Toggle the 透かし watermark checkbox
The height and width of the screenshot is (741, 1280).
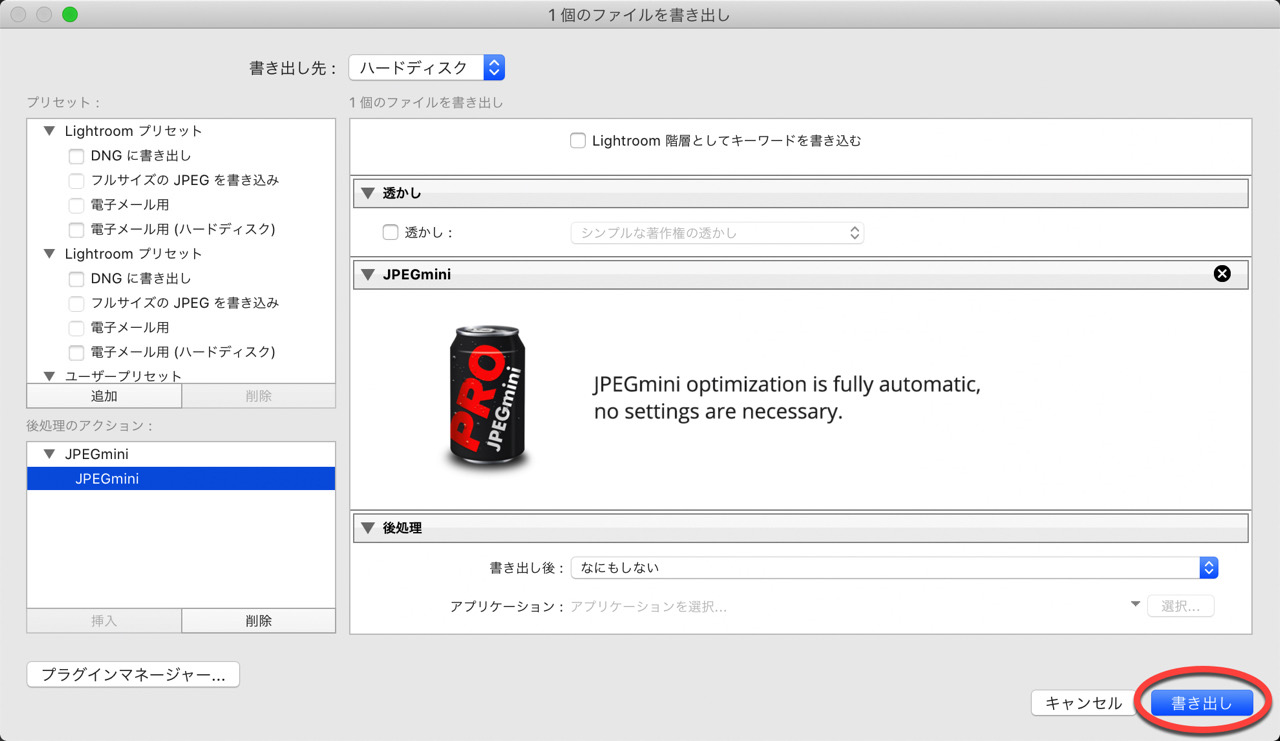click(x=391, y=233)
